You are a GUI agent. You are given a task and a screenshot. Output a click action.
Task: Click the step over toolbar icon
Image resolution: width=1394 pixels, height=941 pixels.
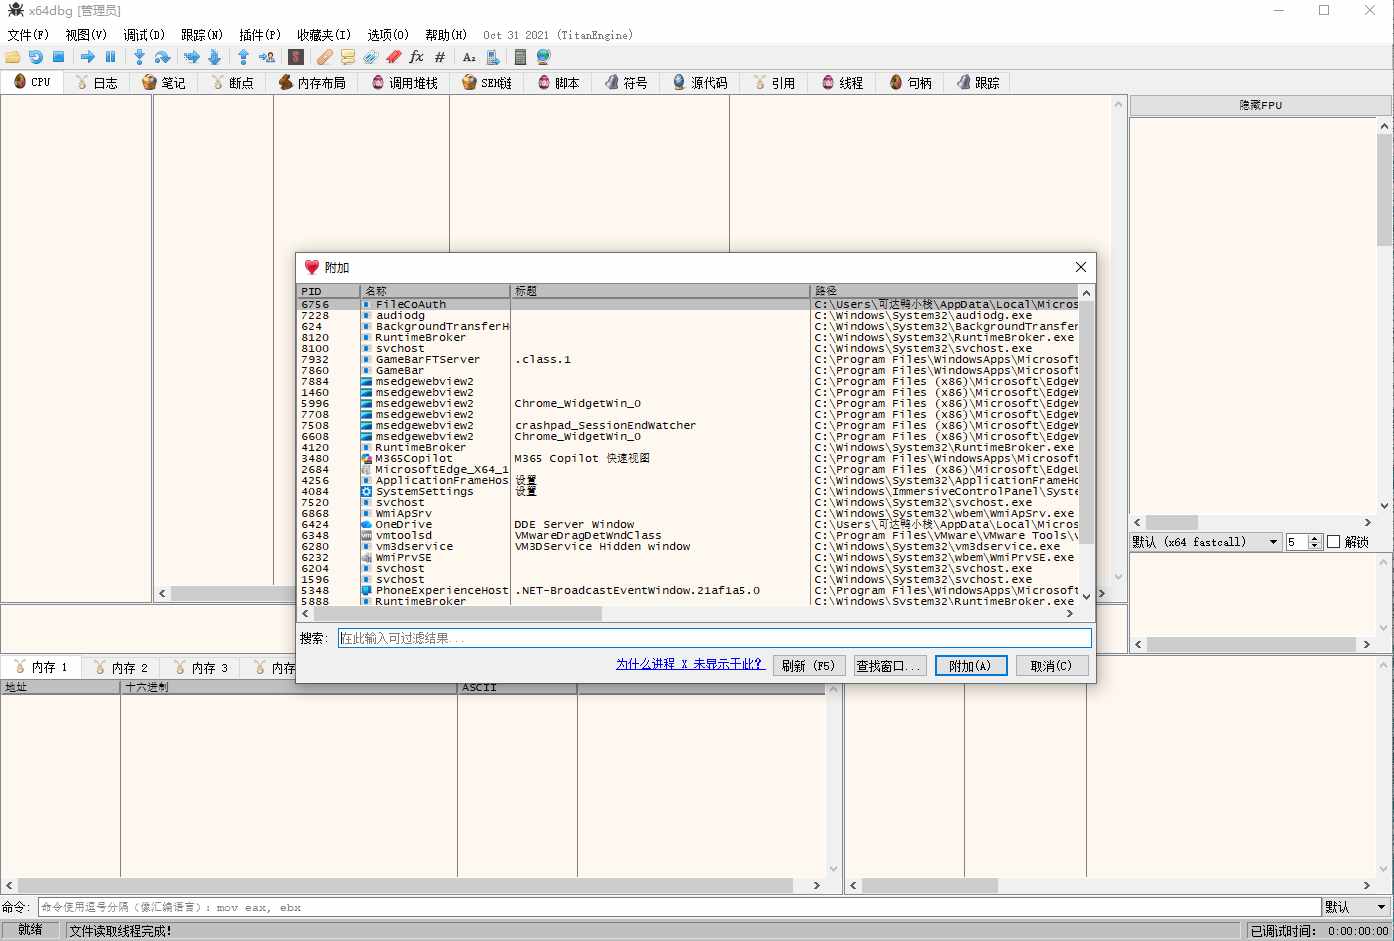pyautogui.click(x=162, y=57)
